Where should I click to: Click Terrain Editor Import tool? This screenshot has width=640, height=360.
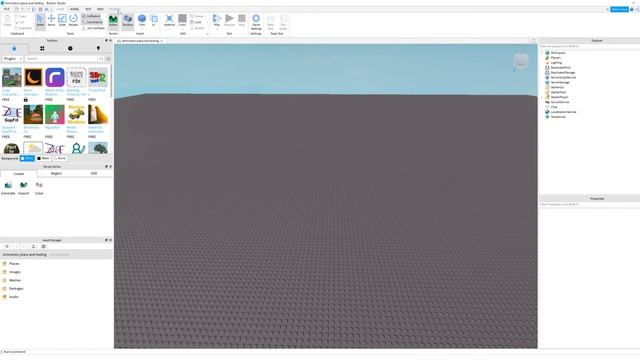point(24,188)
